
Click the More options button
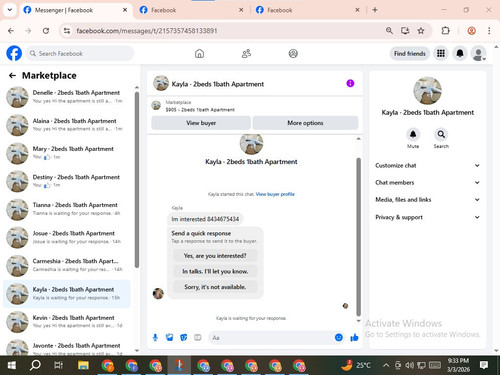point(305,123)
